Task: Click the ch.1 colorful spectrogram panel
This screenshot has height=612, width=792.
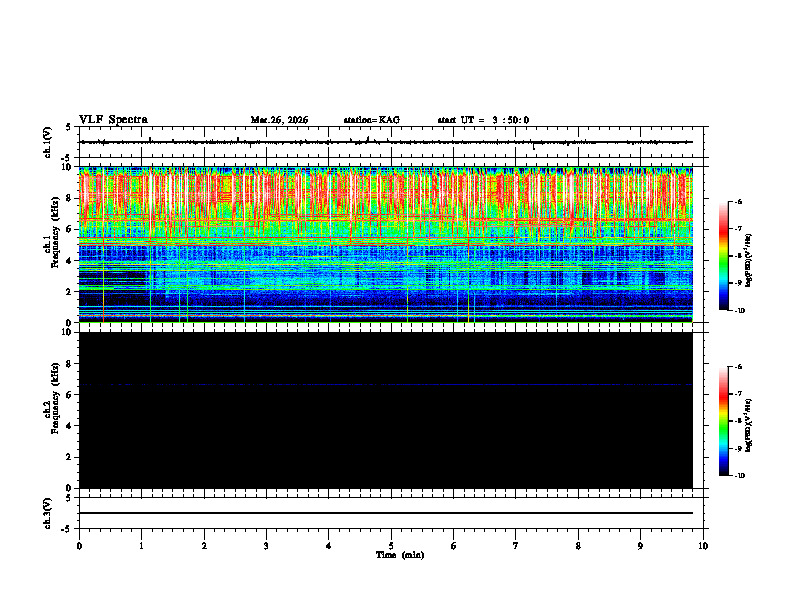Action: 385,244
